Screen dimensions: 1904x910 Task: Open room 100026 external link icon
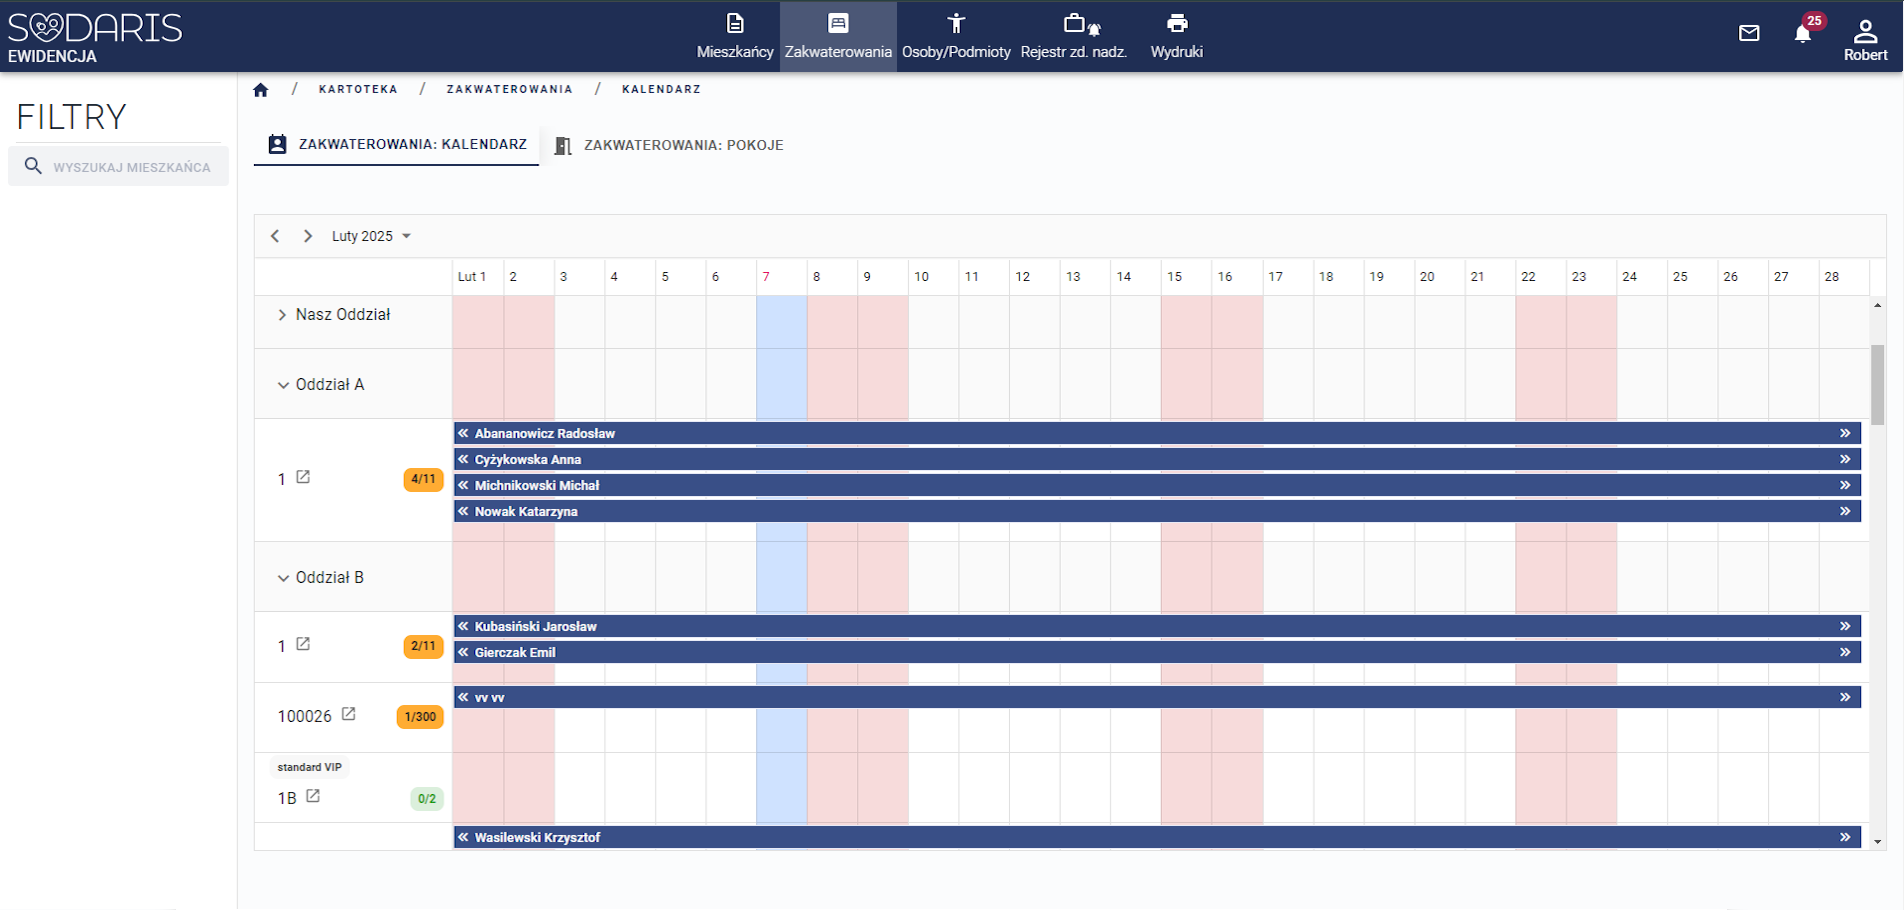pyautogui.click(x=349, y=714)
